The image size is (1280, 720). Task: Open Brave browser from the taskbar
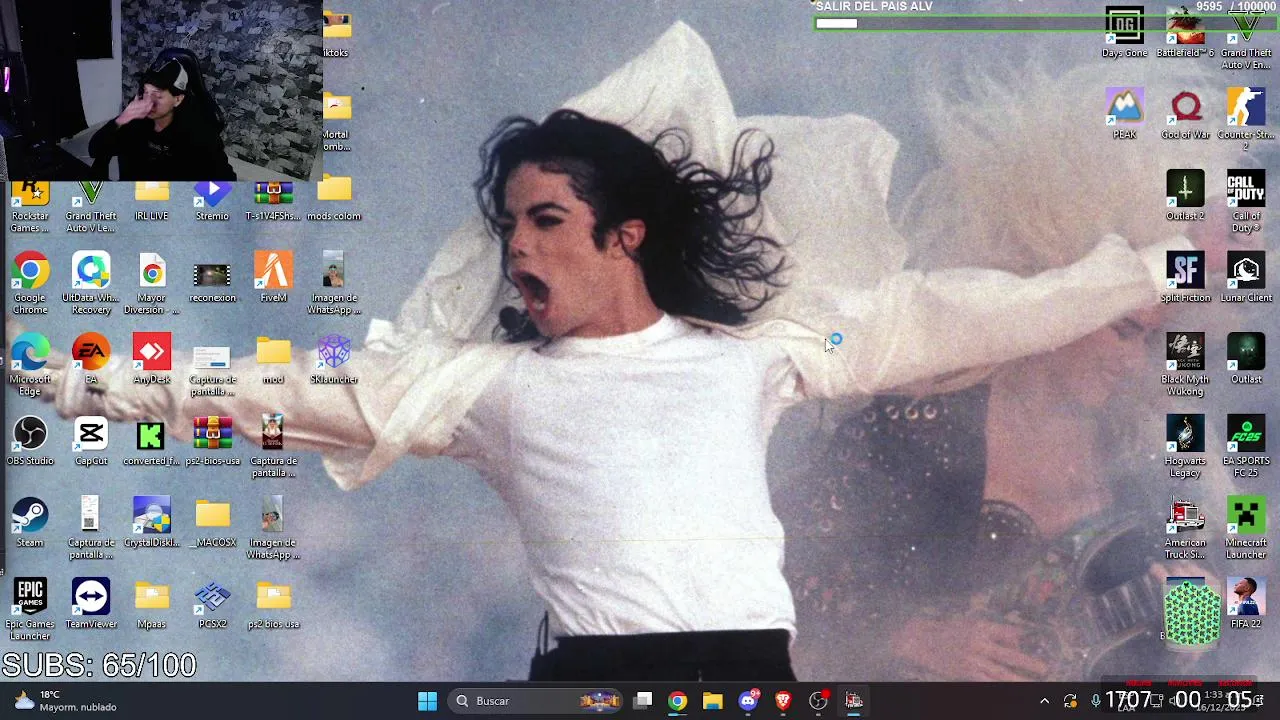[783, 701]
